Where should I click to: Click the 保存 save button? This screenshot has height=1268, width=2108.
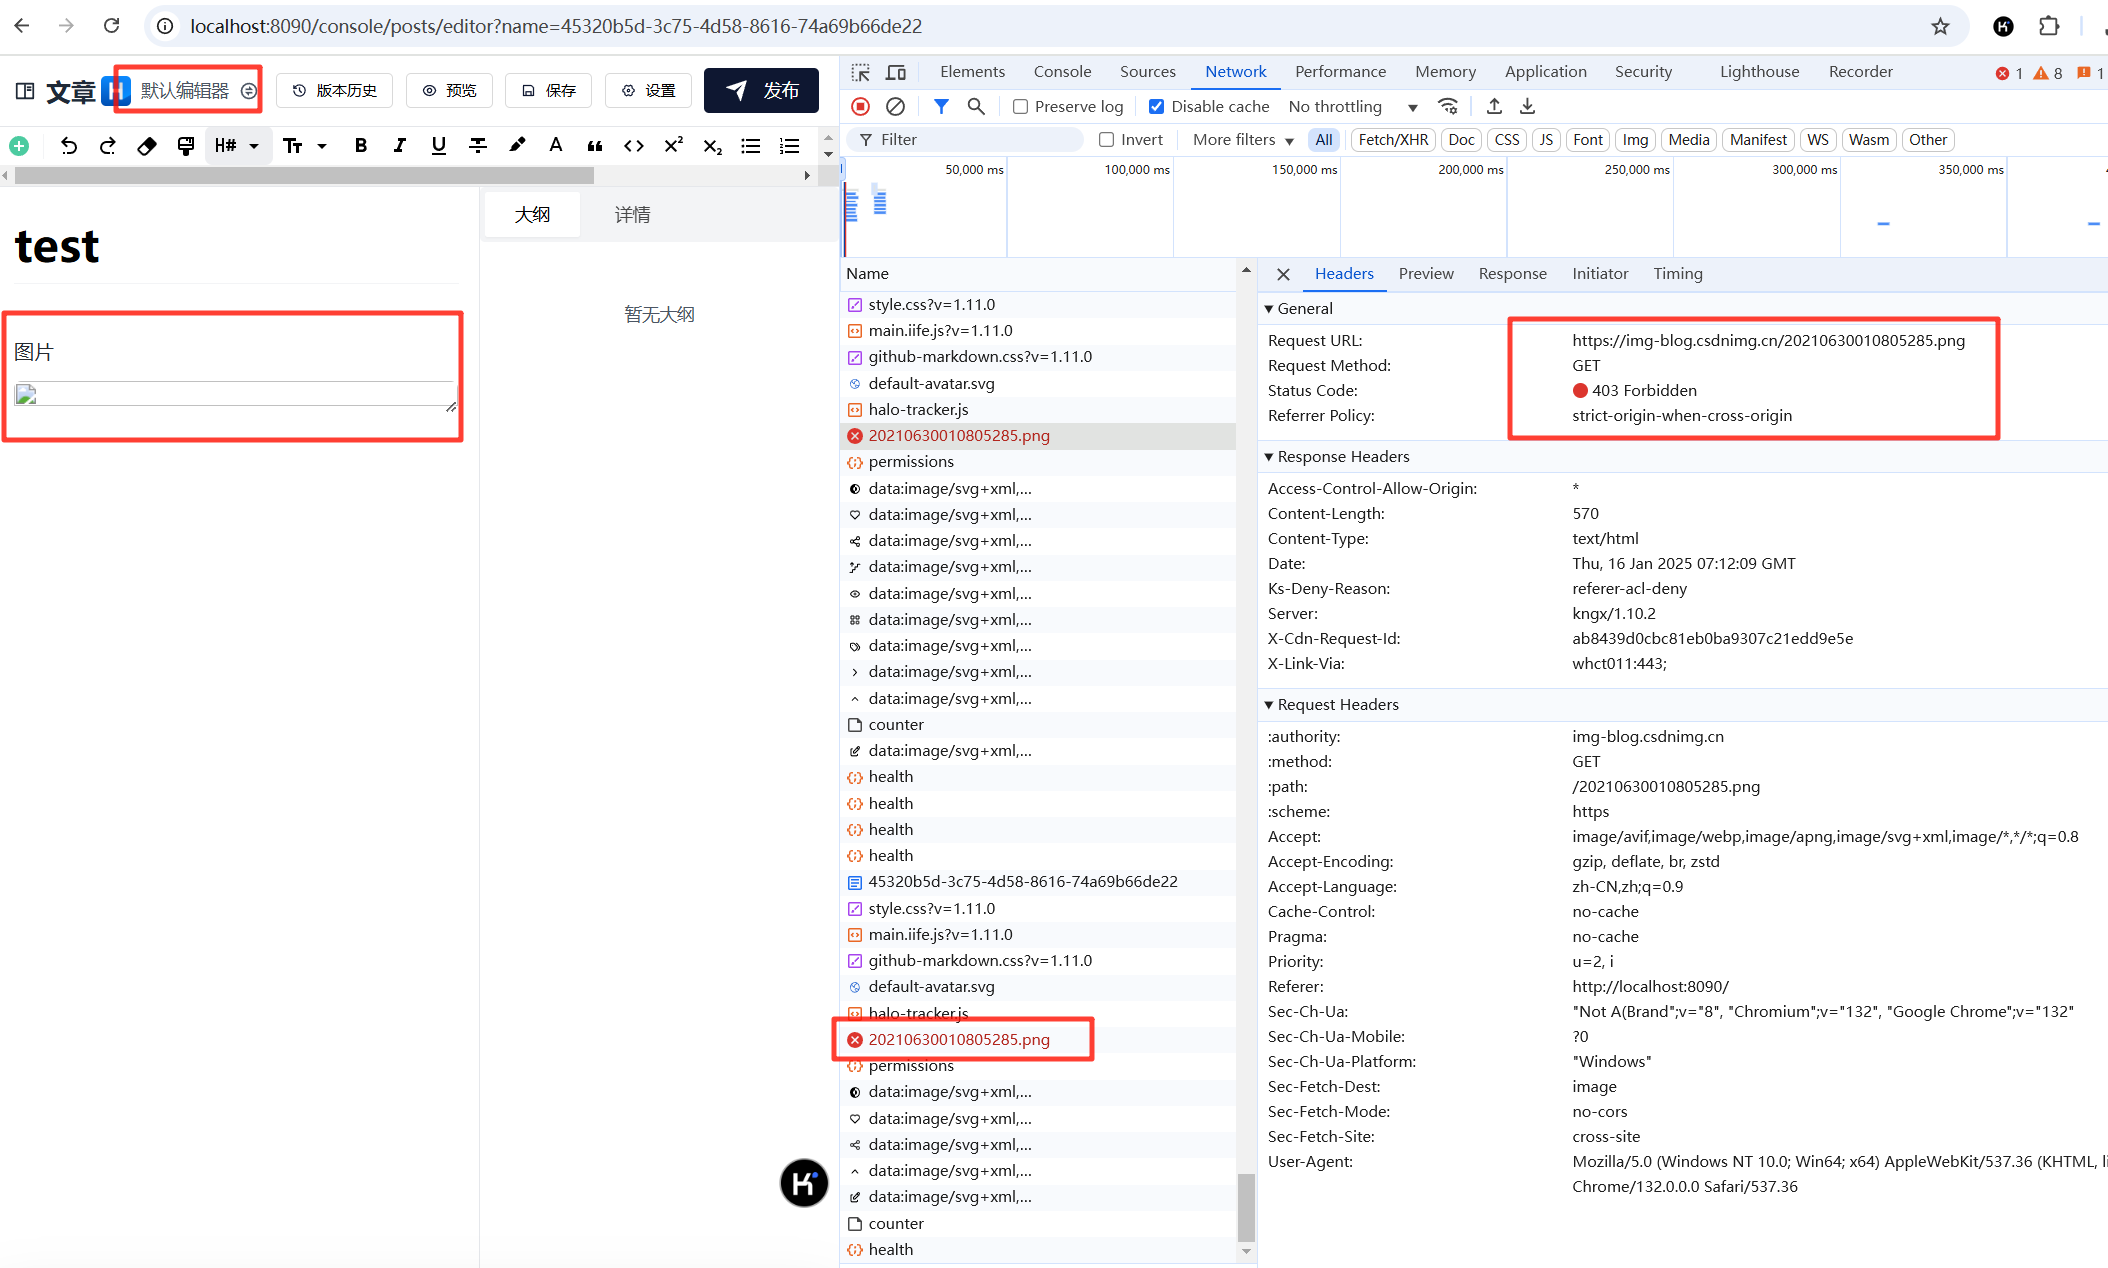(549, 90)
